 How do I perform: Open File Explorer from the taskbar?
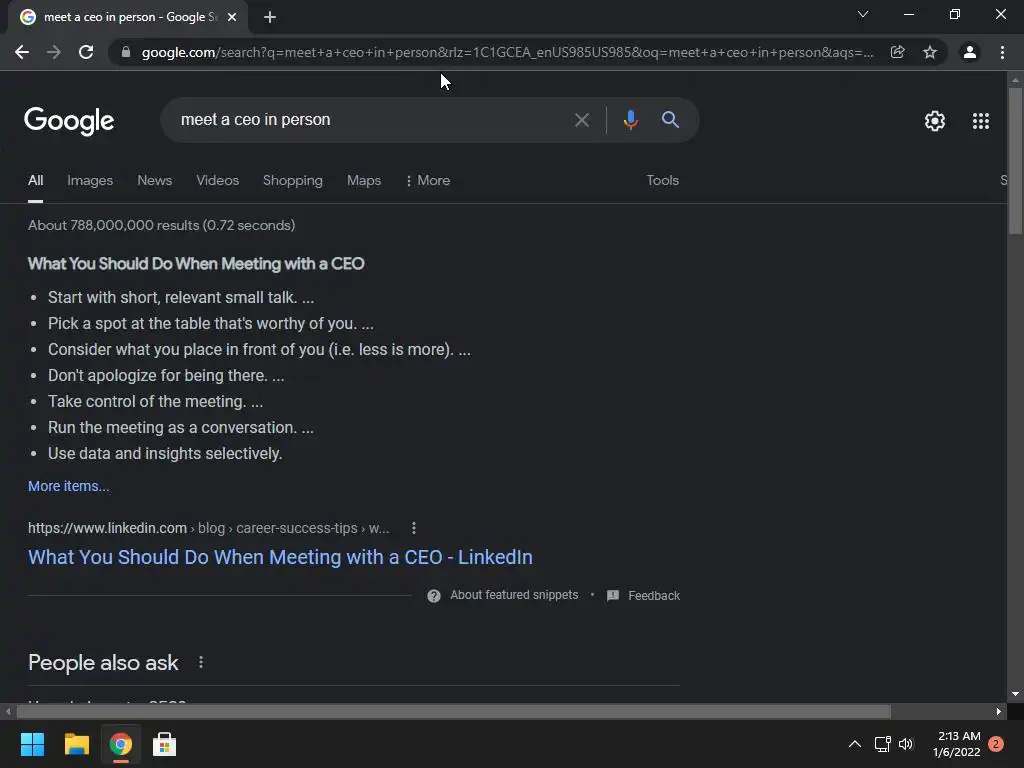tap(76, 744)
